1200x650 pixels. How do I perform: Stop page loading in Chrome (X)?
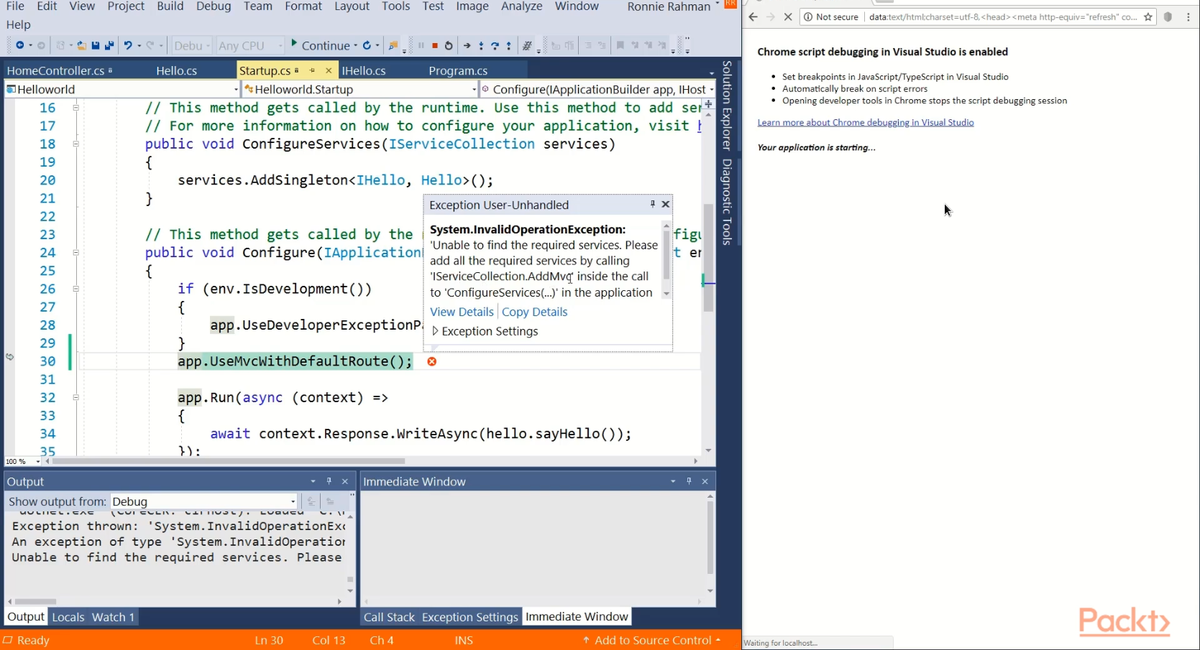(x=787, y=17)
